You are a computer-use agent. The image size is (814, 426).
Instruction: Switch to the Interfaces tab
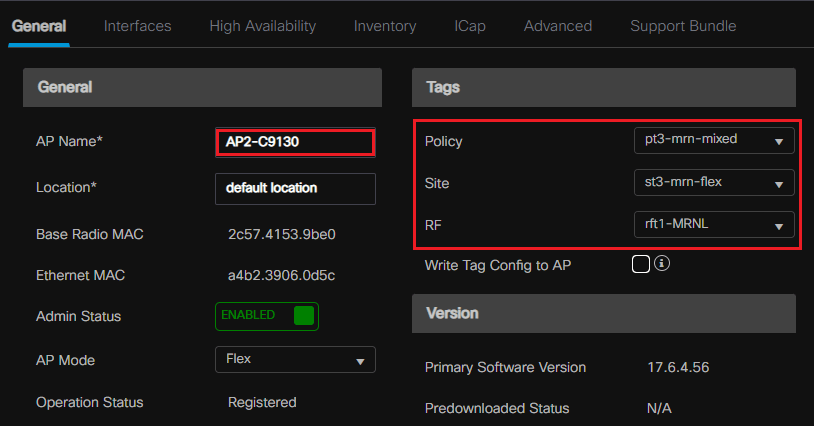pos(137,26)
